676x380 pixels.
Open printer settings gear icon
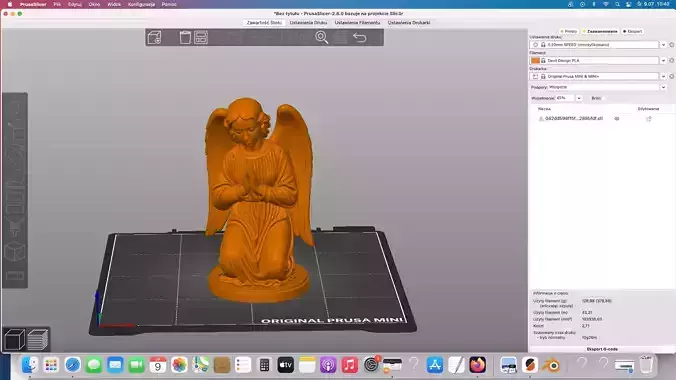[671, 76]
